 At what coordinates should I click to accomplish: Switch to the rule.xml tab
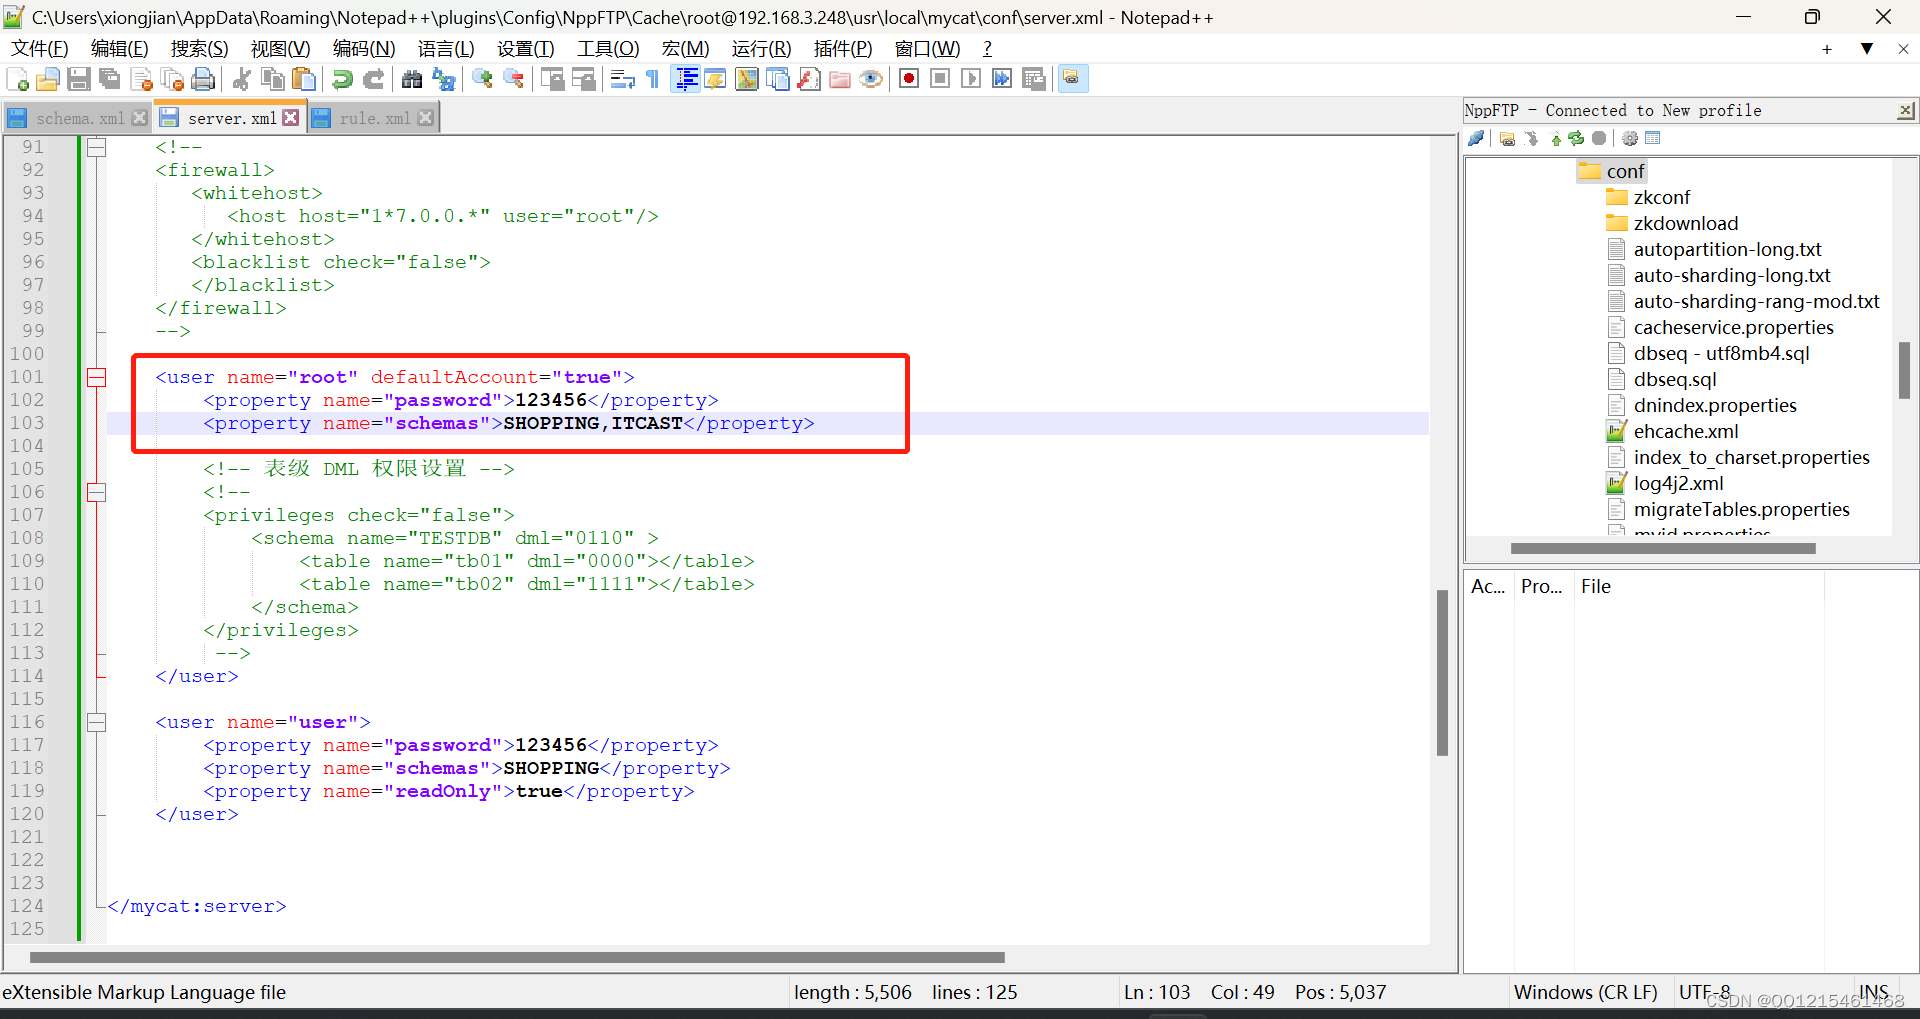coord(375,118)
